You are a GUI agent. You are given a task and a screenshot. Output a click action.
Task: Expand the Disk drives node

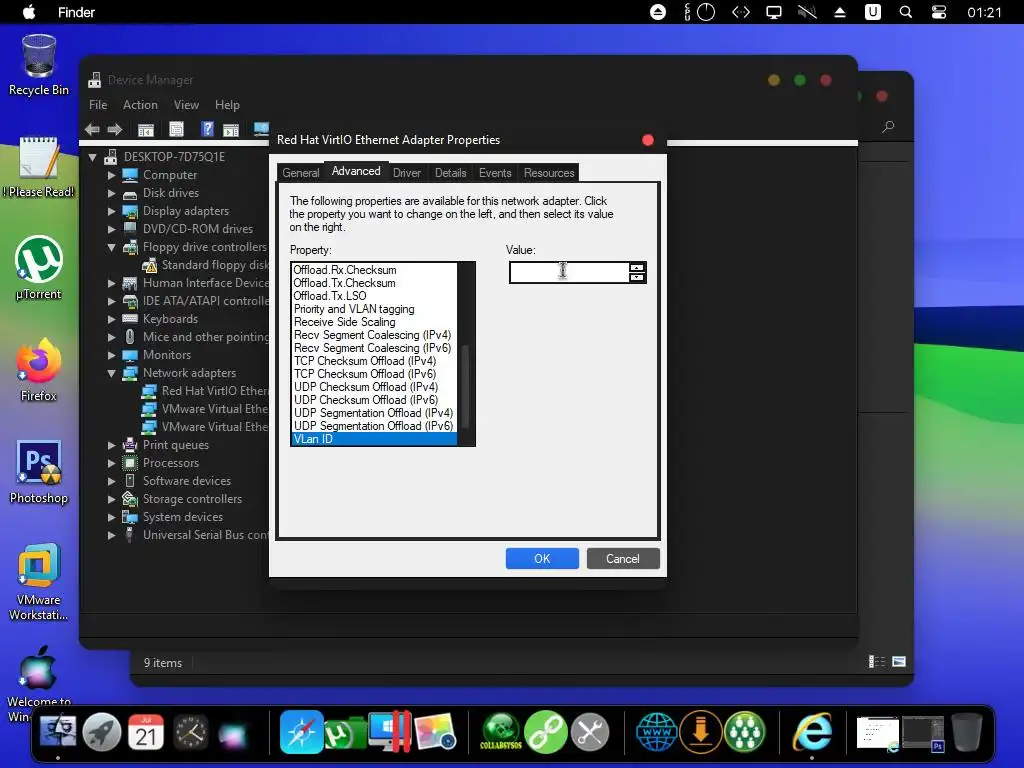point(112,193)
